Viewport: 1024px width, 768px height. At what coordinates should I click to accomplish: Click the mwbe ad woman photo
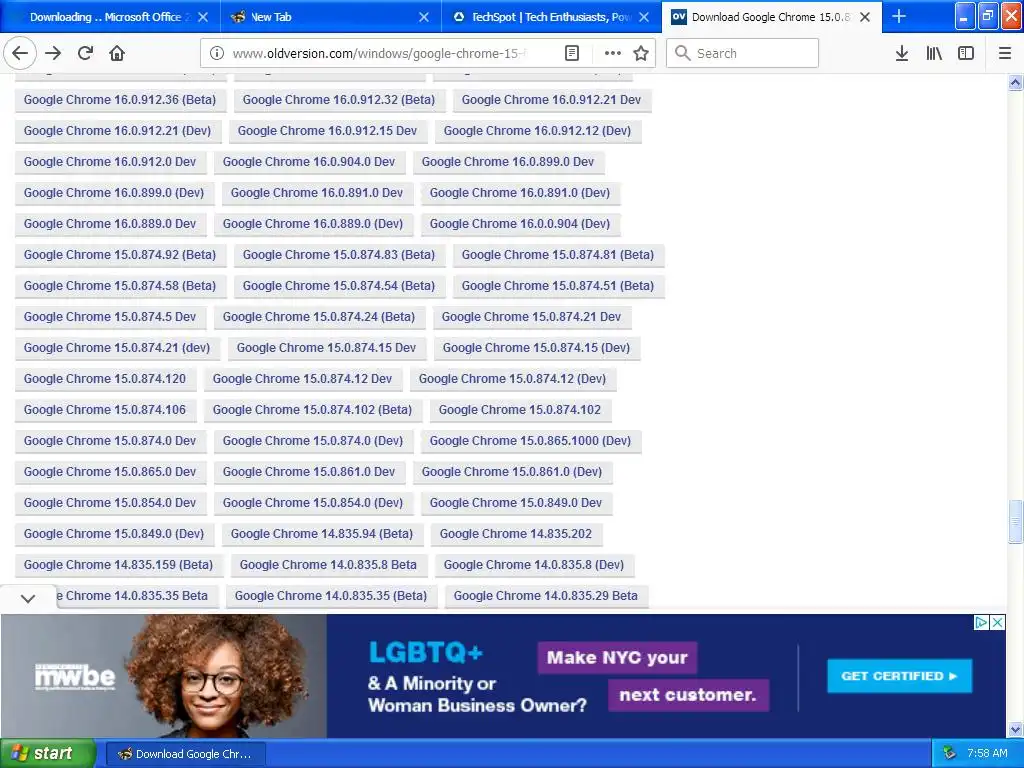point(216,676)
